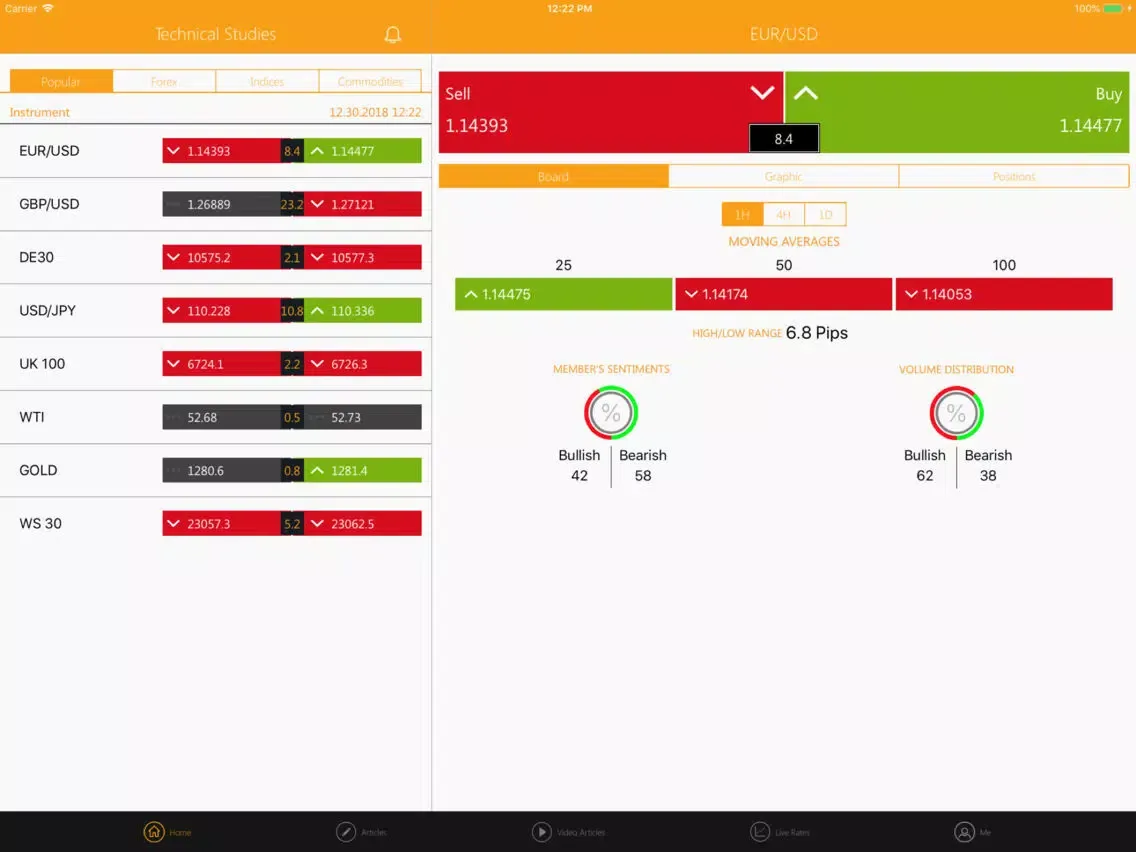Select the 100-period moving average 1.14053
The image size is (1136, 852).
pos(1004,294)
